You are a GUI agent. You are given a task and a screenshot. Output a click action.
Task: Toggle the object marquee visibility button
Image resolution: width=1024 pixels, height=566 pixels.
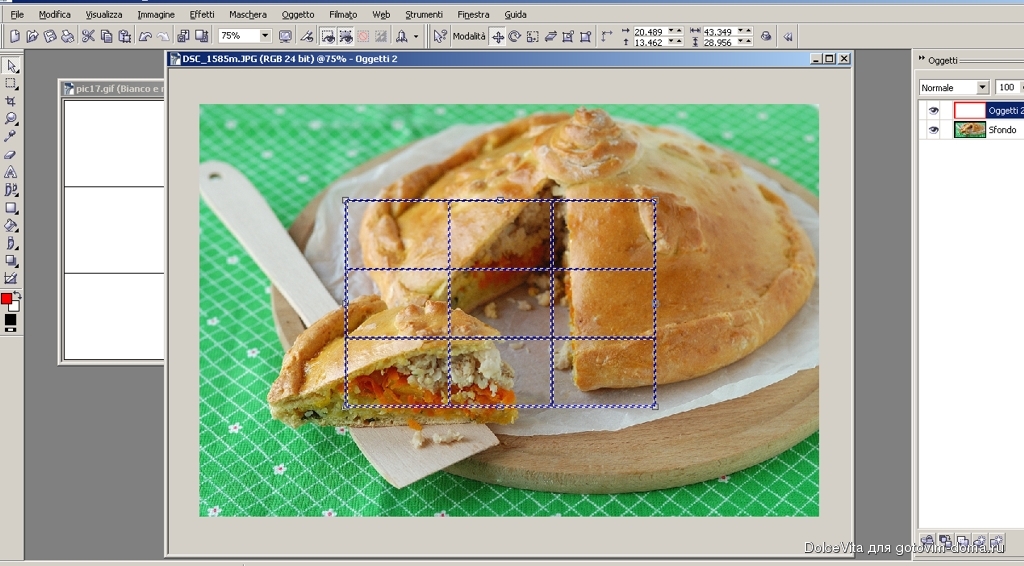[345, 37]
